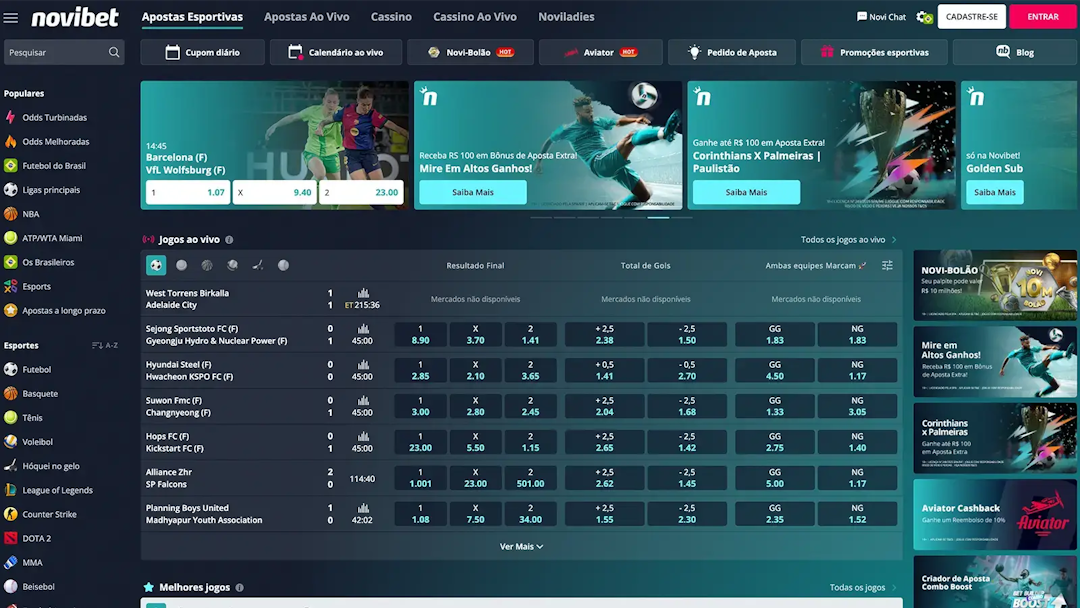Open the Melhores jogos info icon

(x=240, y=587)
